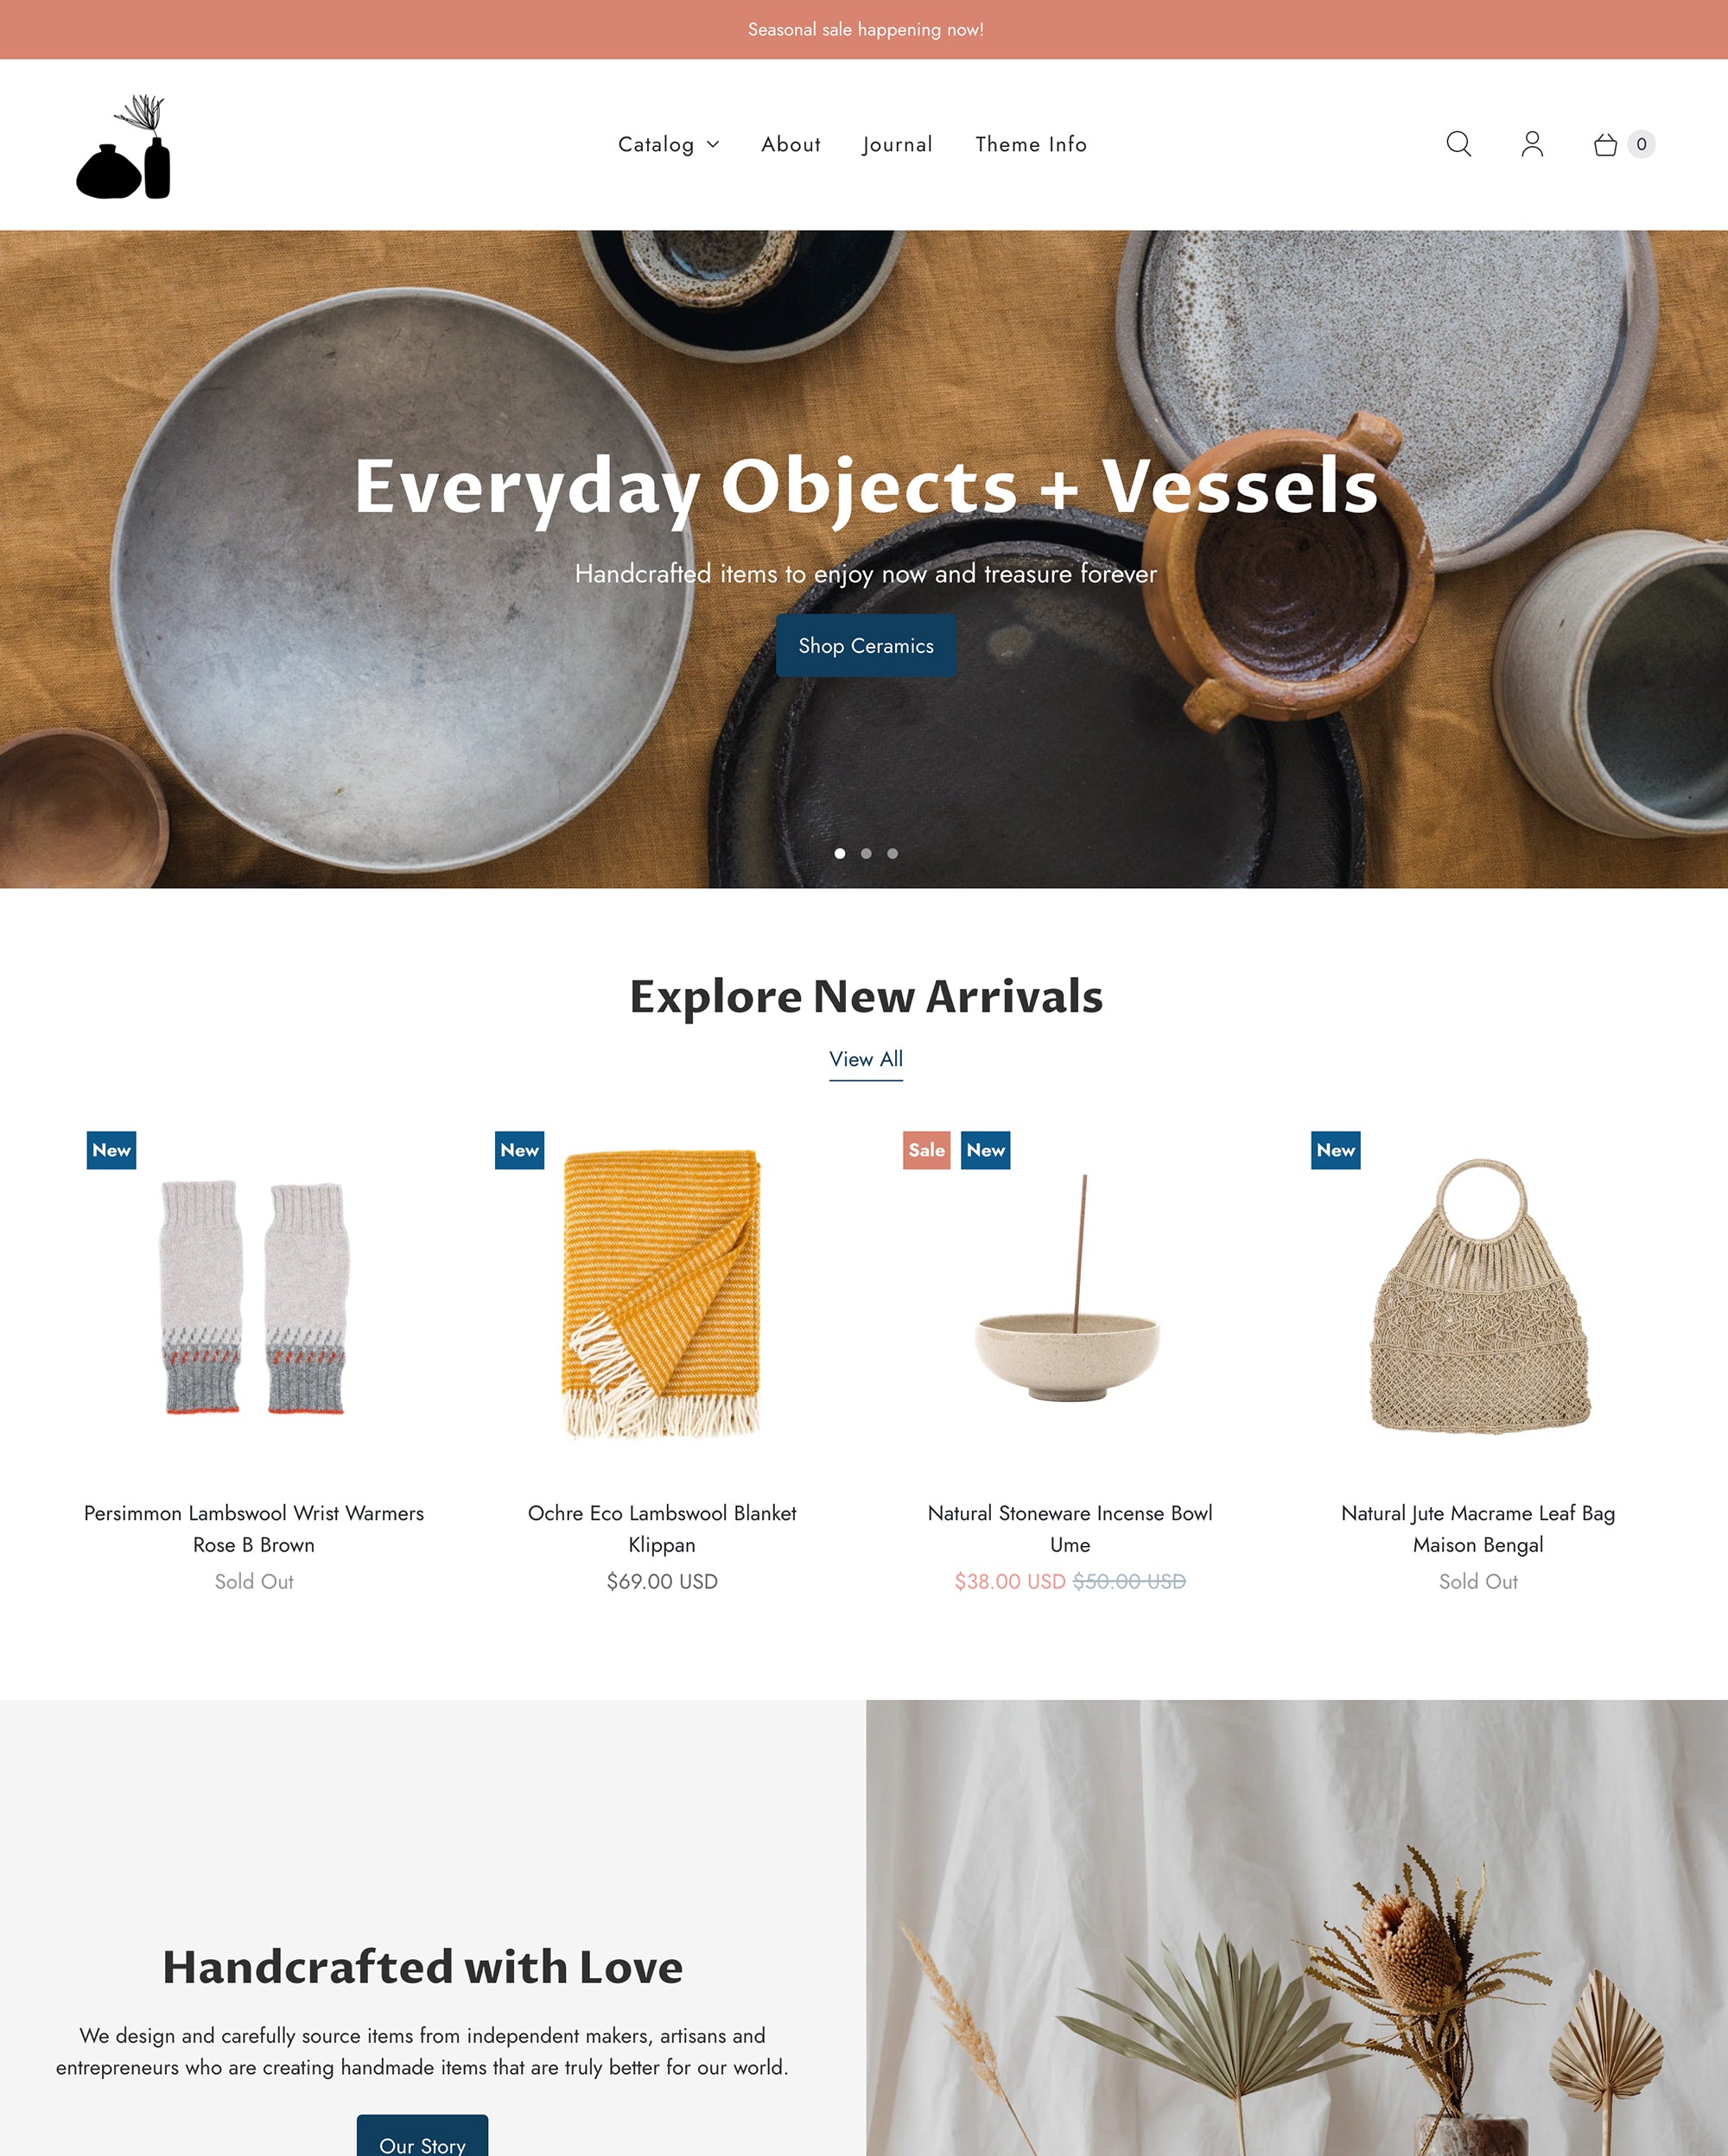Open the search magnifier icon
Viewport: 1728px width, 2156px height.
1458,144
